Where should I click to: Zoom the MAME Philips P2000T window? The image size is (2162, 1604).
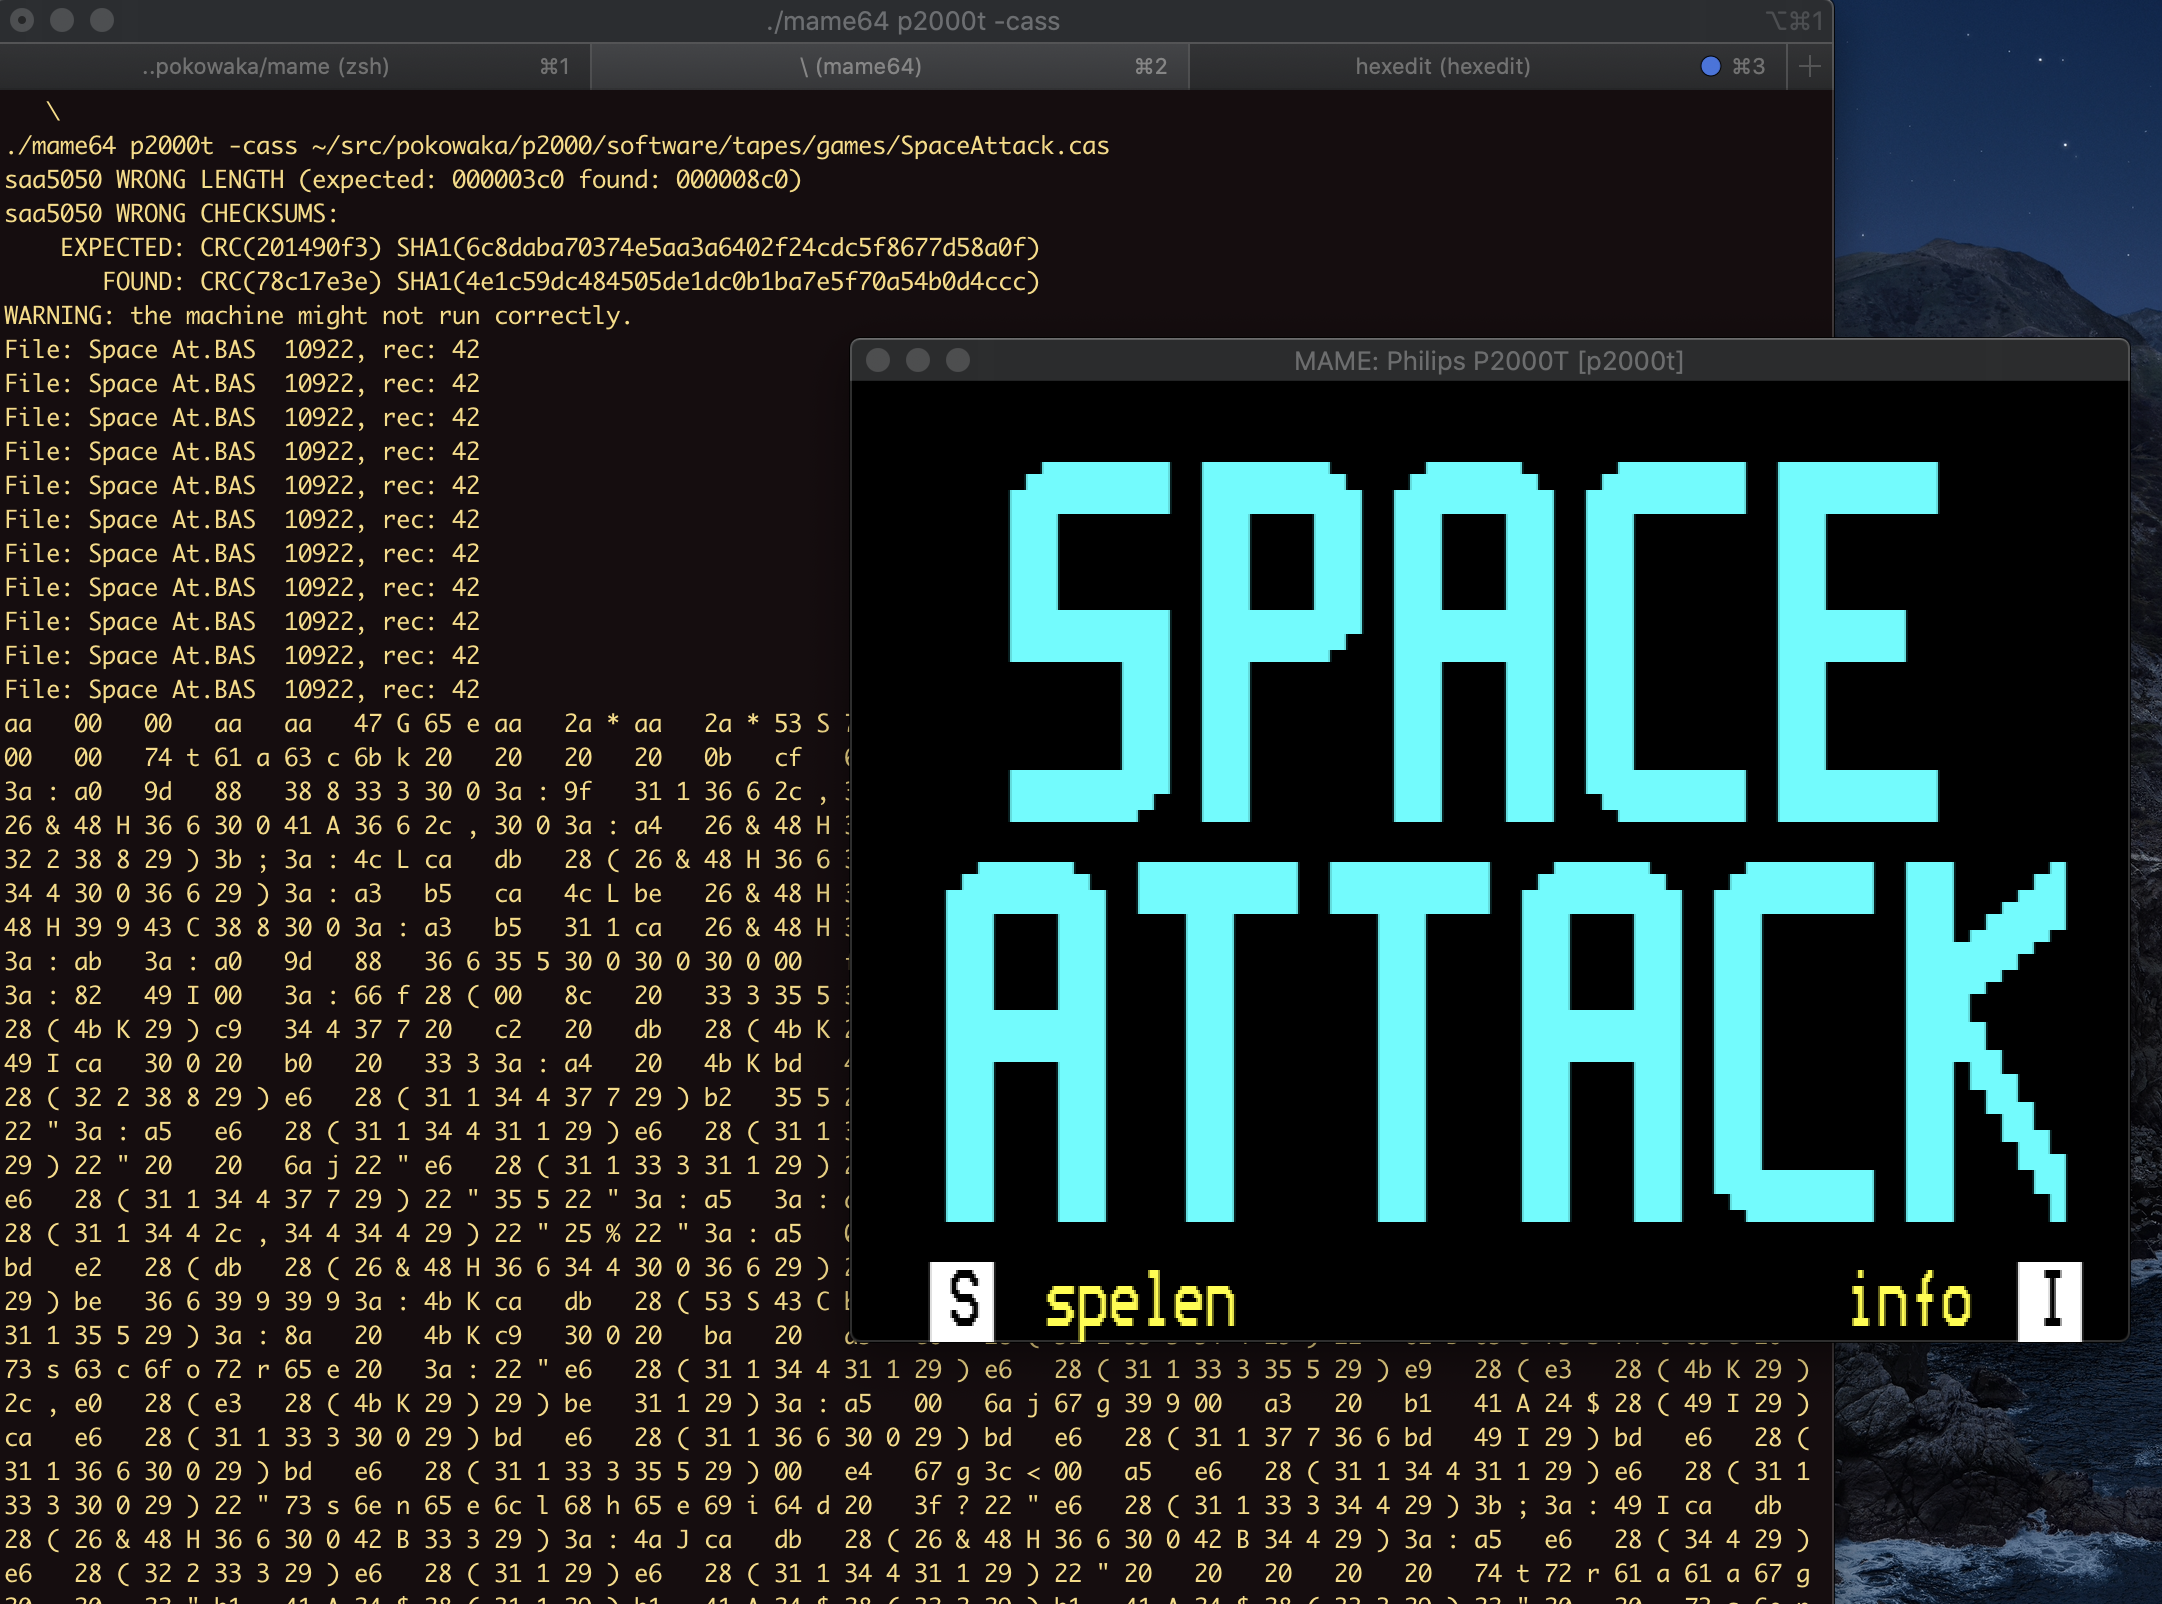pos(958,360)
